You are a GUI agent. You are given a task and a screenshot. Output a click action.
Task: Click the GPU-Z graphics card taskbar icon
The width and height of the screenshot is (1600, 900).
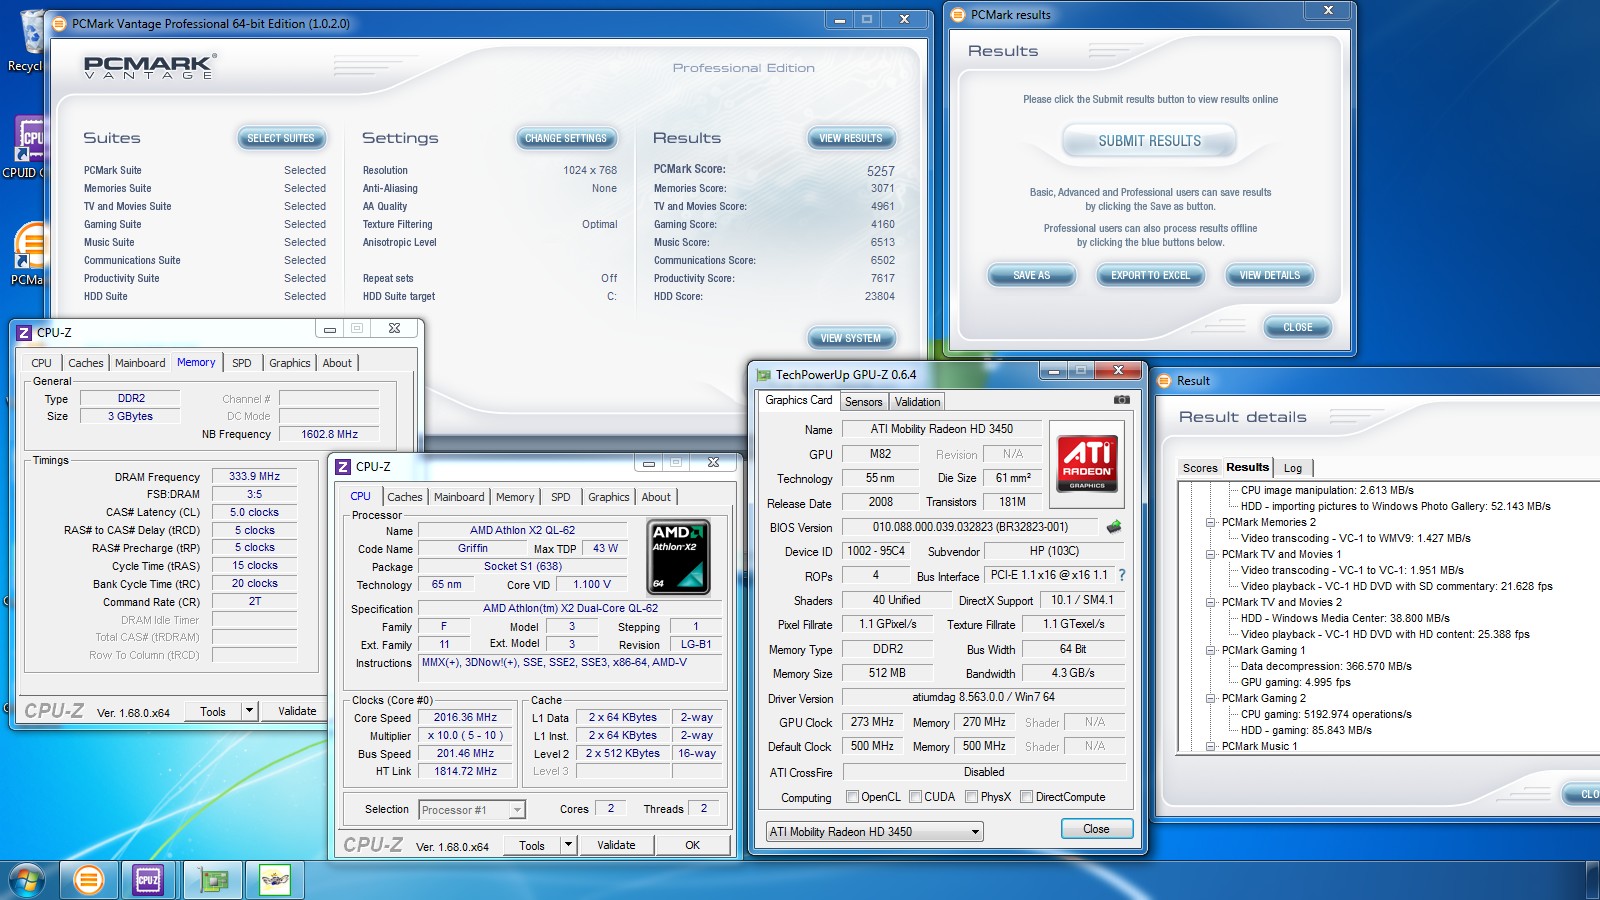(213, 880)
